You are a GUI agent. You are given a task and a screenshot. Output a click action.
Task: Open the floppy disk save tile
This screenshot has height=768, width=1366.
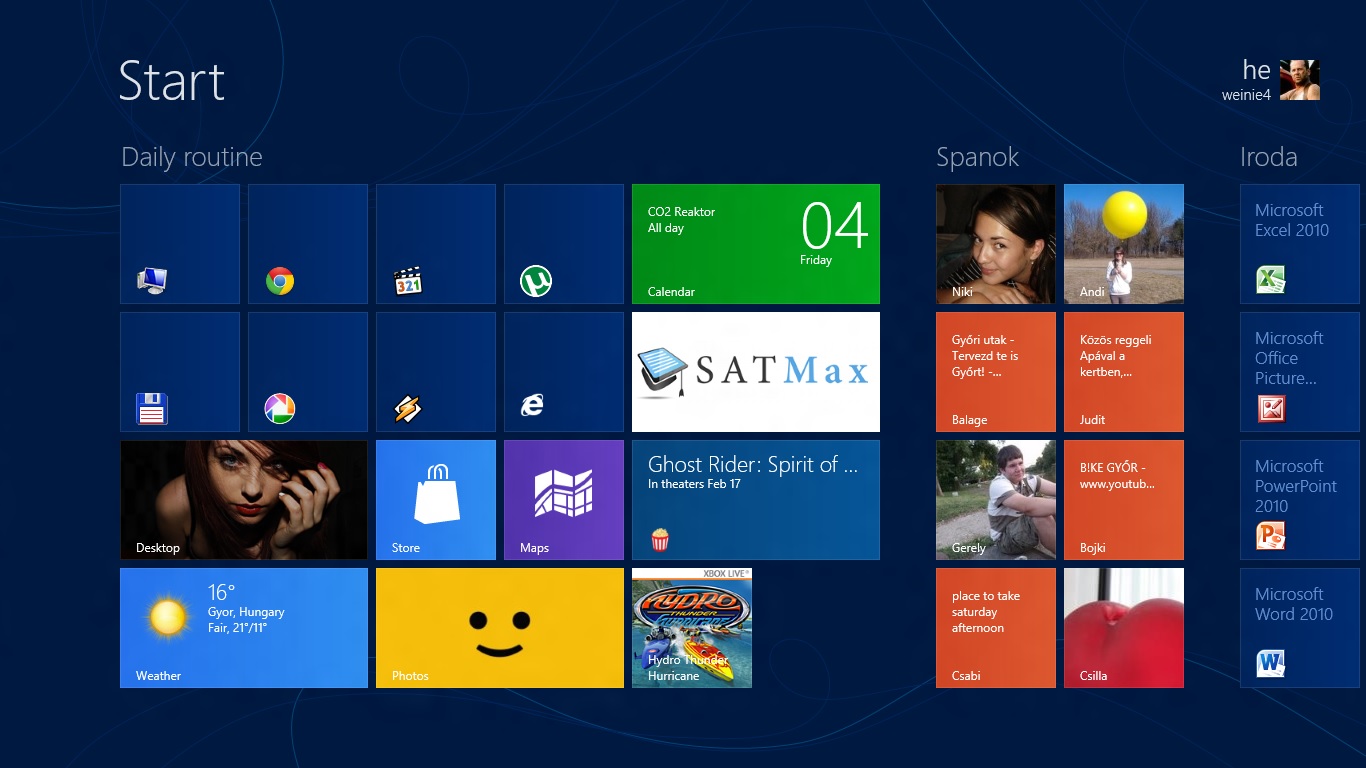[x=180, y=372]
